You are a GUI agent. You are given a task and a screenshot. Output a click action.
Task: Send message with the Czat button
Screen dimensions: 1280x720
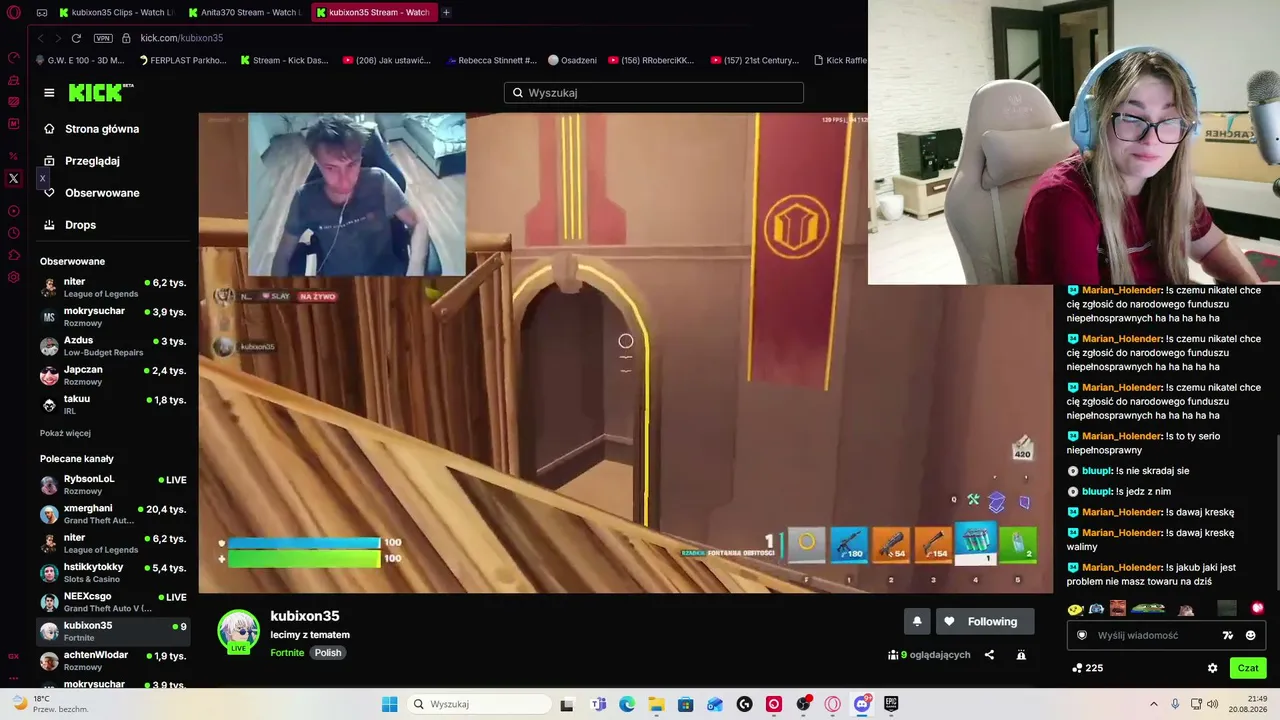tap(1248, 668)
